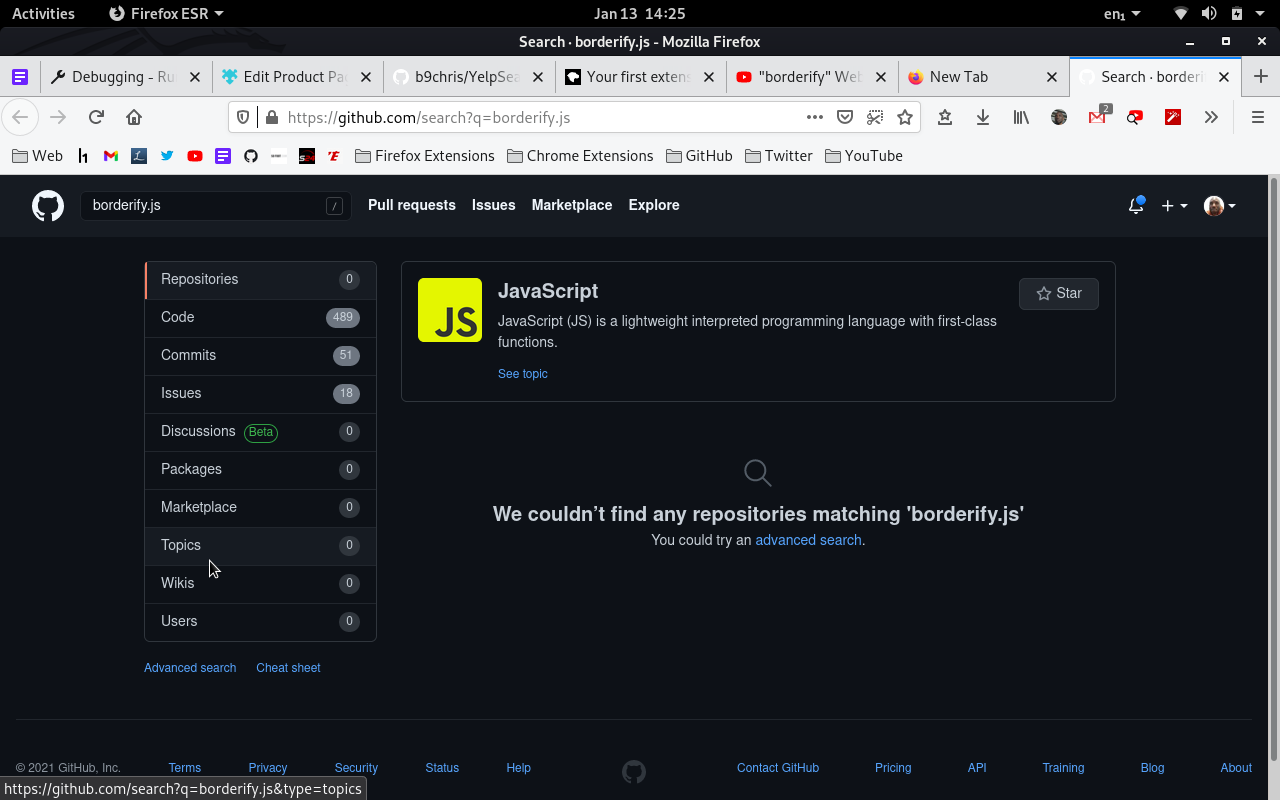
Task: Click the footer GitHub logo
Action: coord(634,771)
